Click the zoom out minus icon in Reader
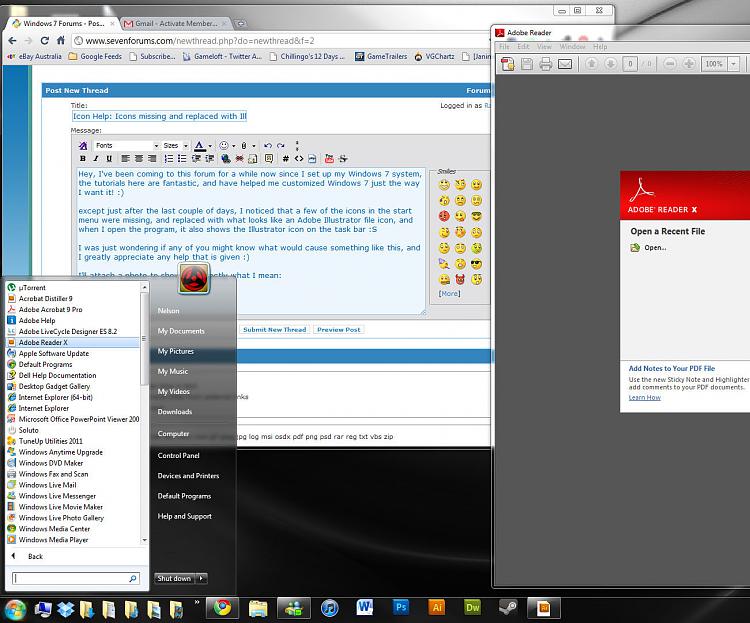The width and height of the screenshot is (750, 623). coord(670,64)
